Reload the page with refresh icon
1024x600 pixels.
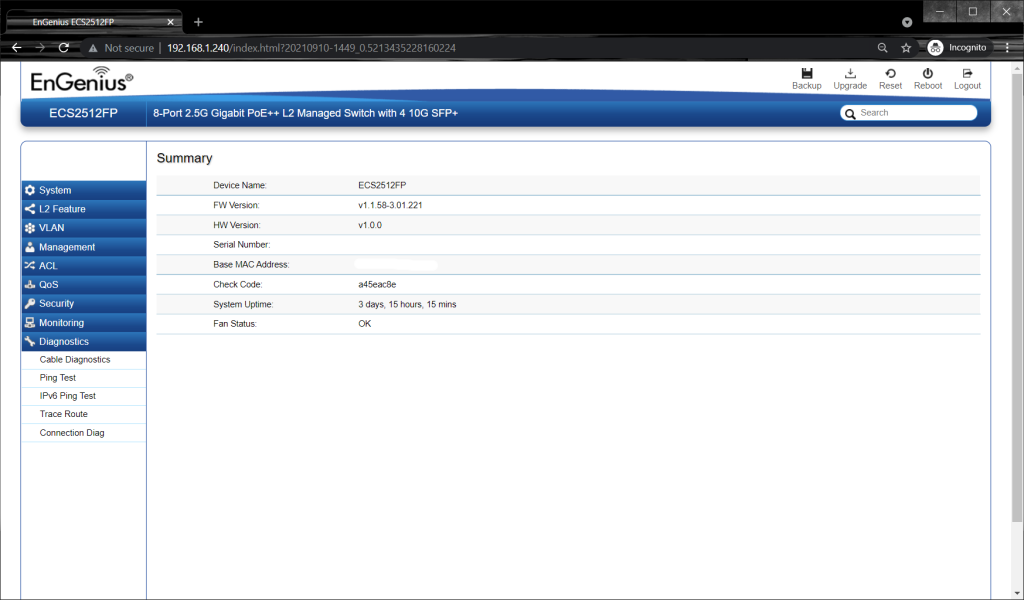(x=63, y=48)
